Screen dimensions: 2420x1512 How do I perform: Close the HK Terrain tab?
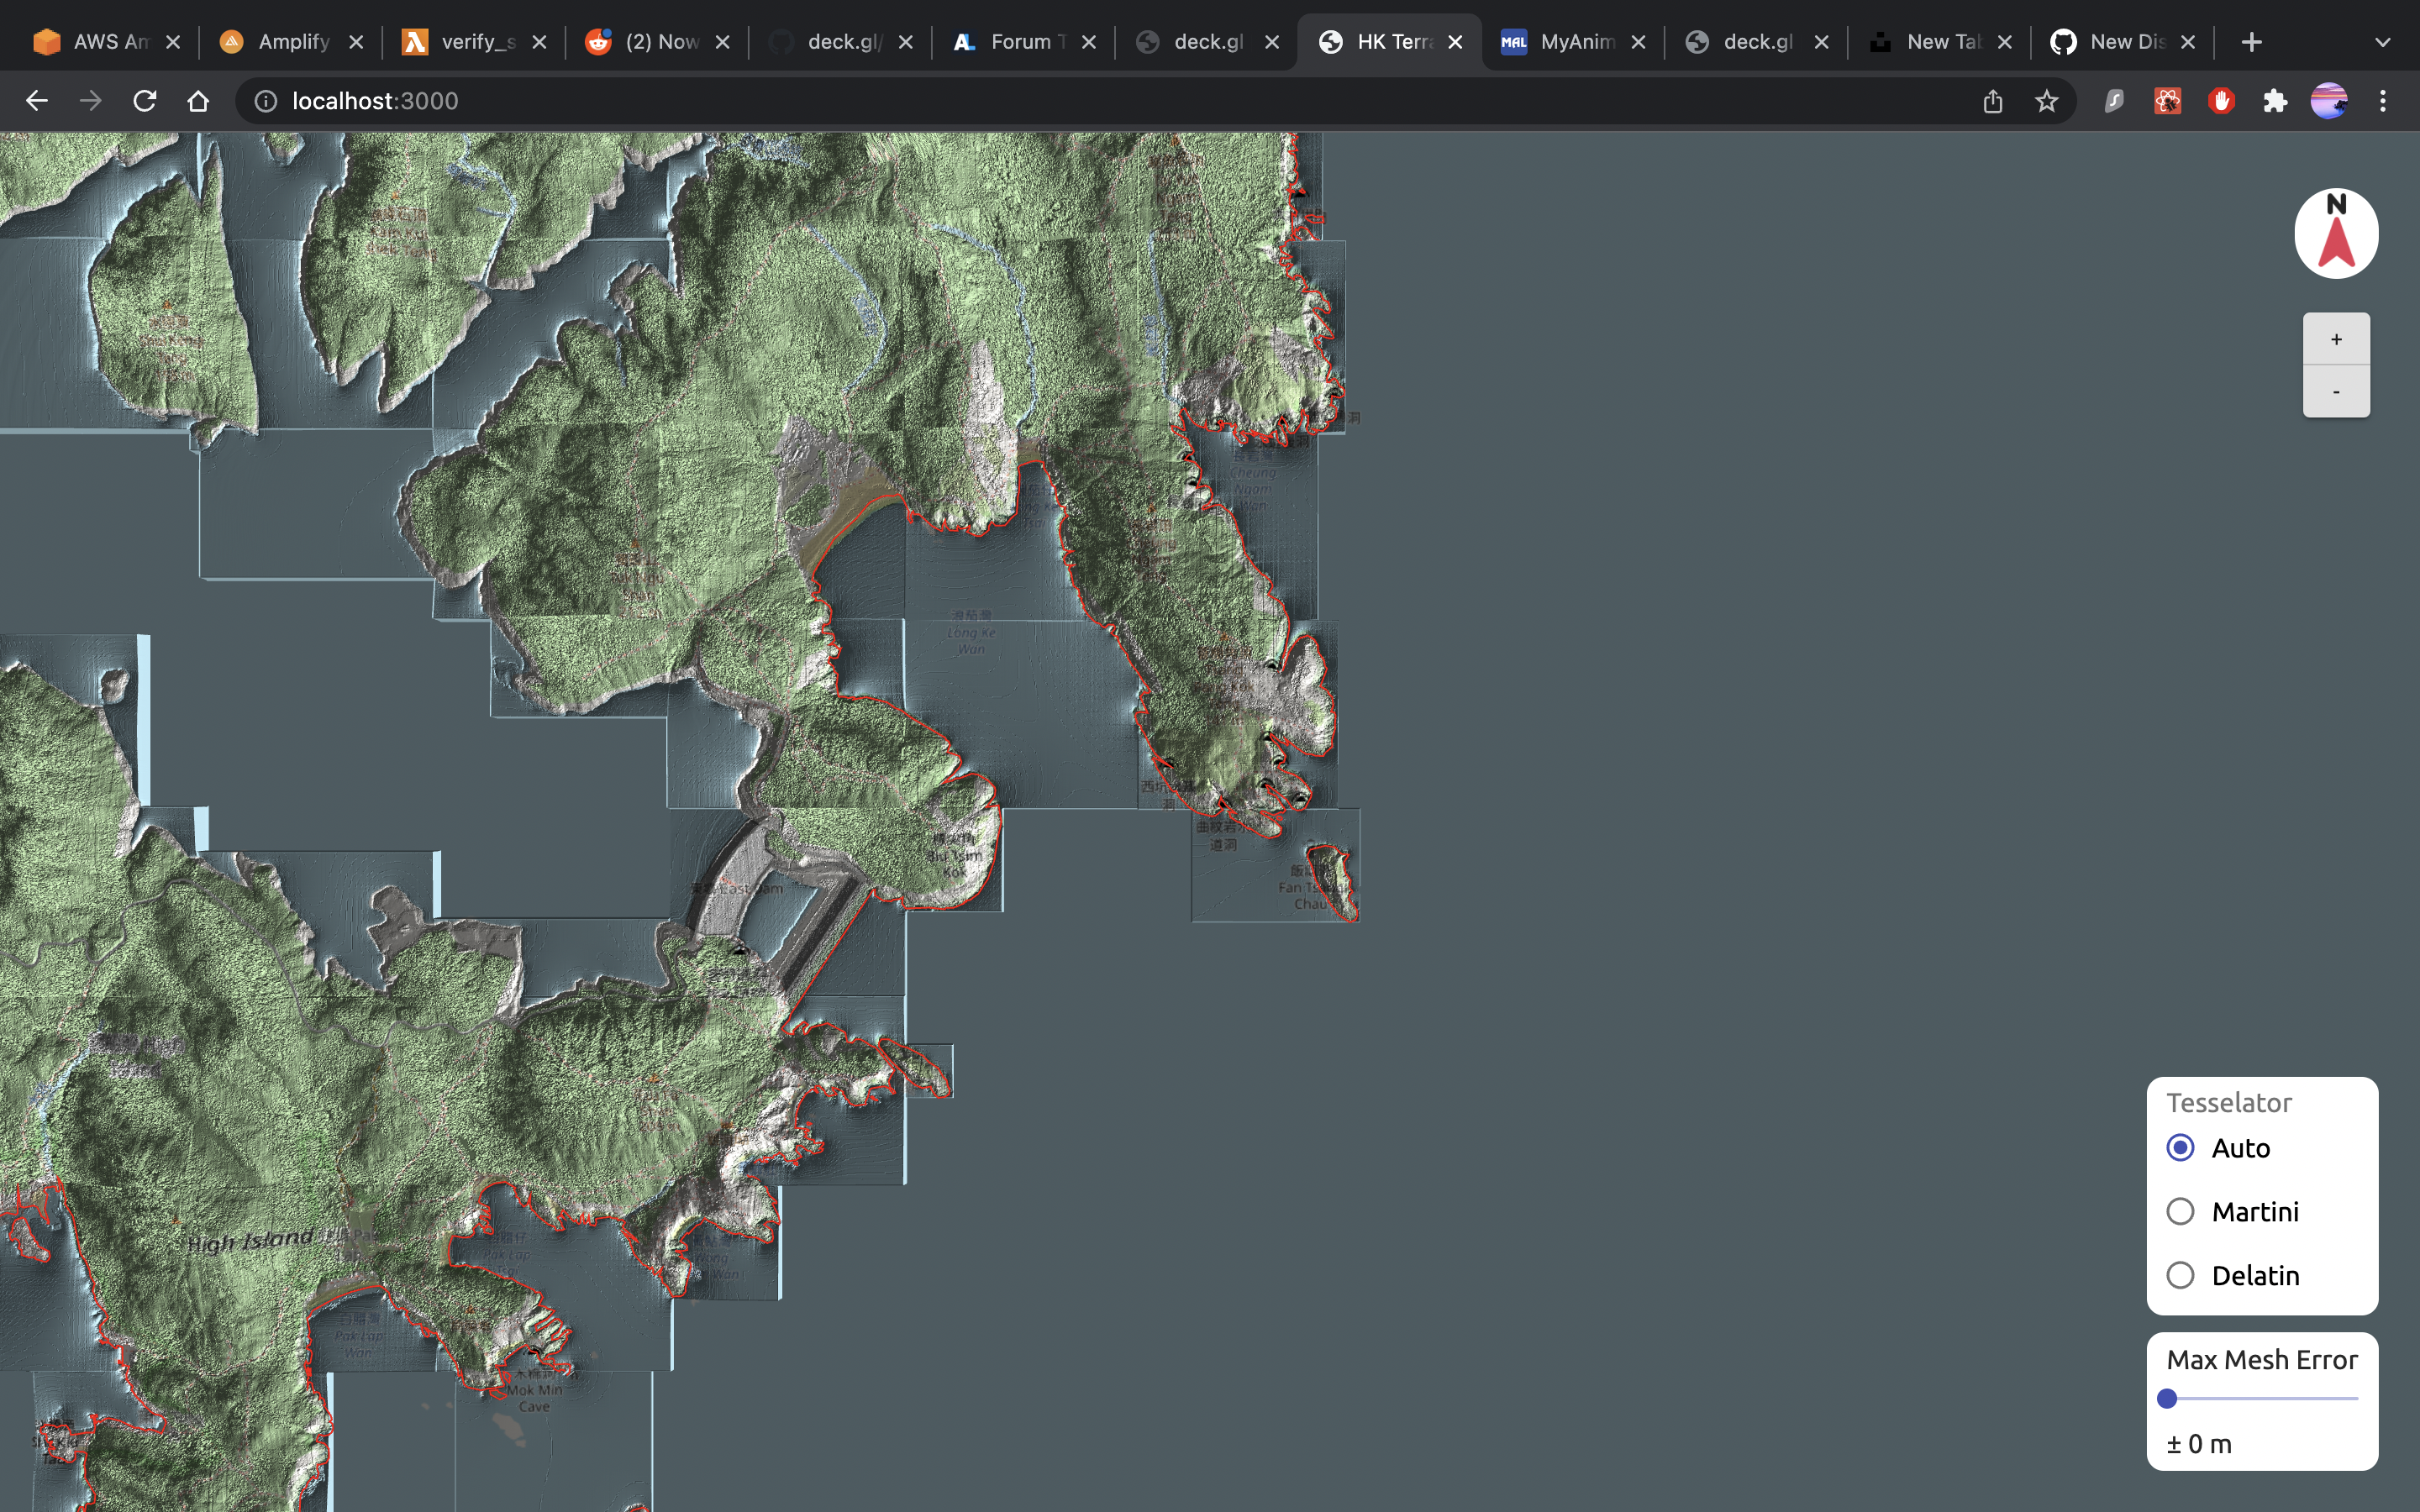coord(1455,42)
